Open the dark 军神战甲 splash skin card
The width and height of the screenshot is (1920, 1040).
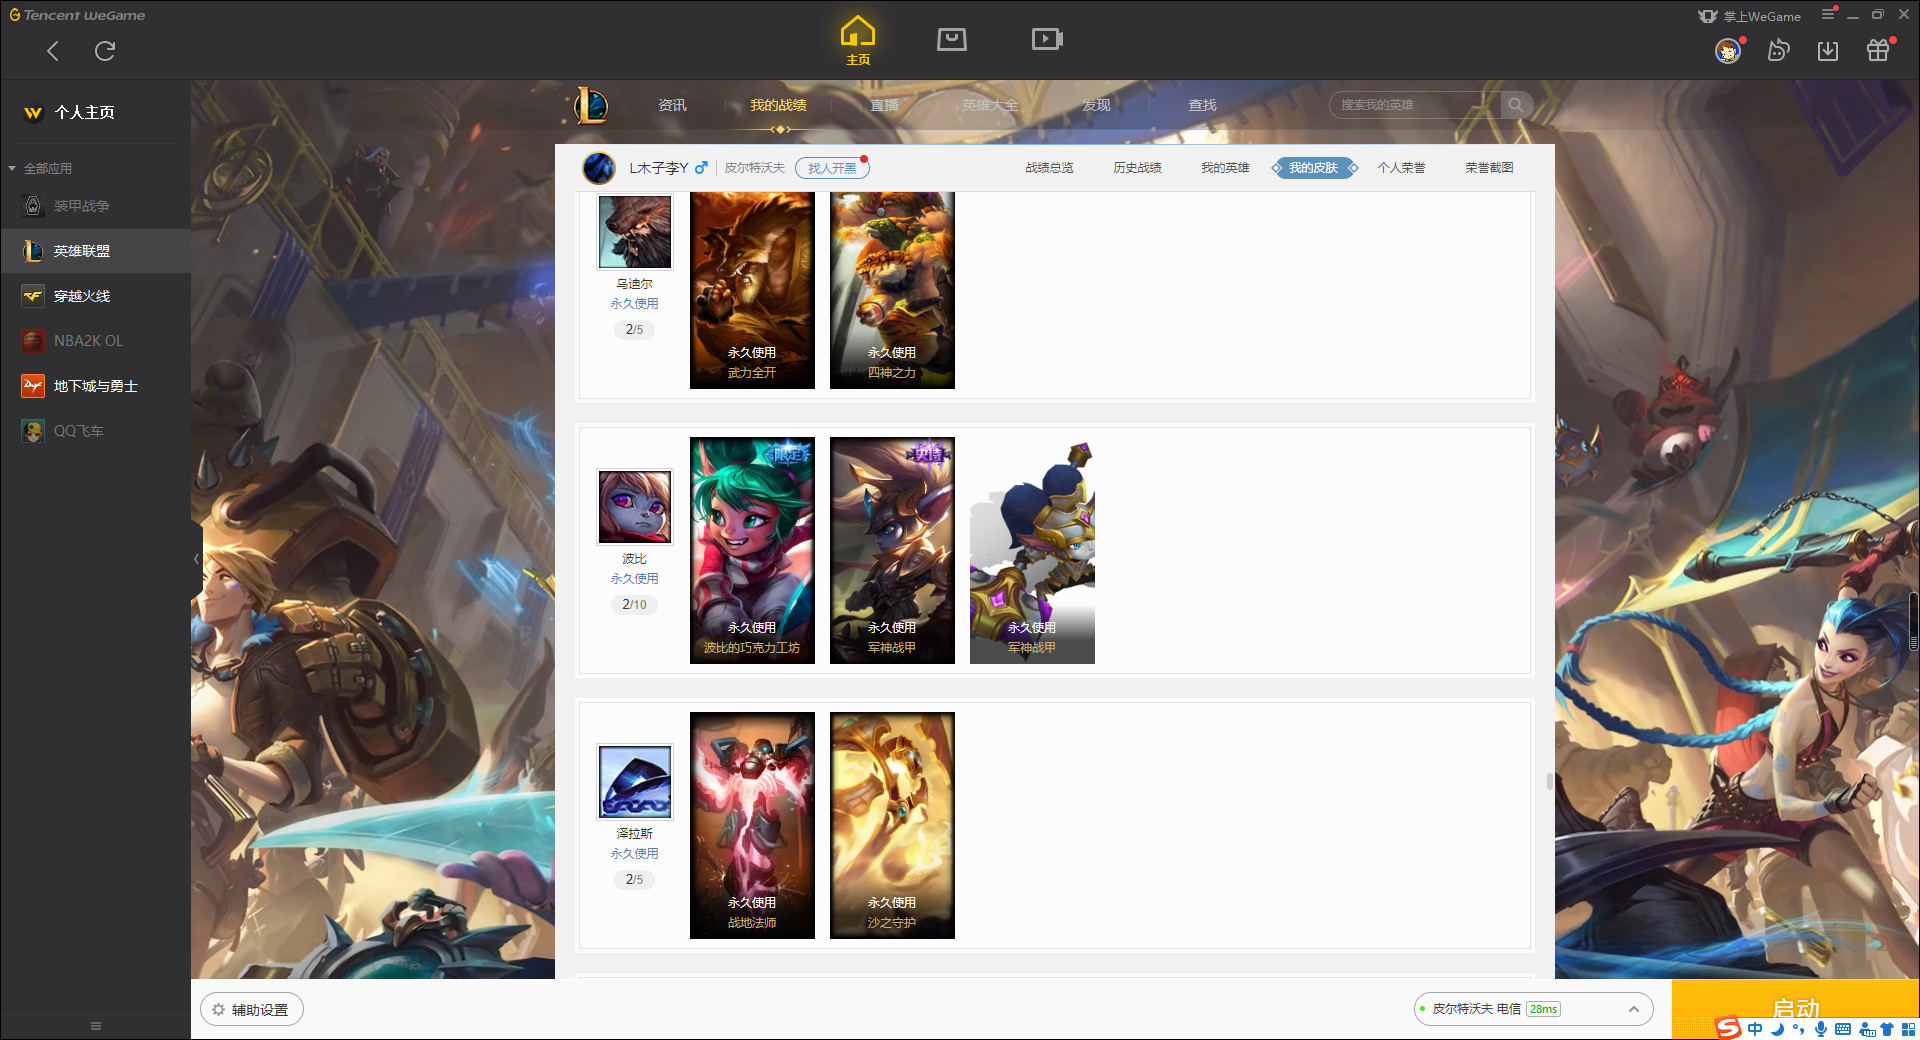coord(892,550)
